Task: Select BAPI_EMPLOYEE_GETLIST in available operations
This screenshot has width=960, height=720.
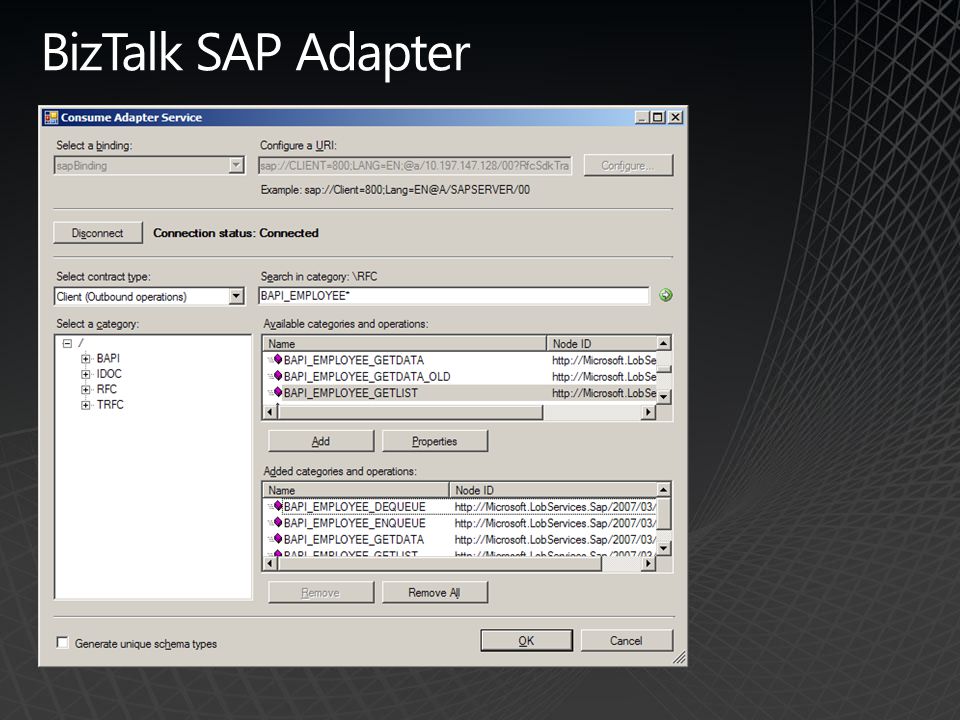Action: point(350,393)
